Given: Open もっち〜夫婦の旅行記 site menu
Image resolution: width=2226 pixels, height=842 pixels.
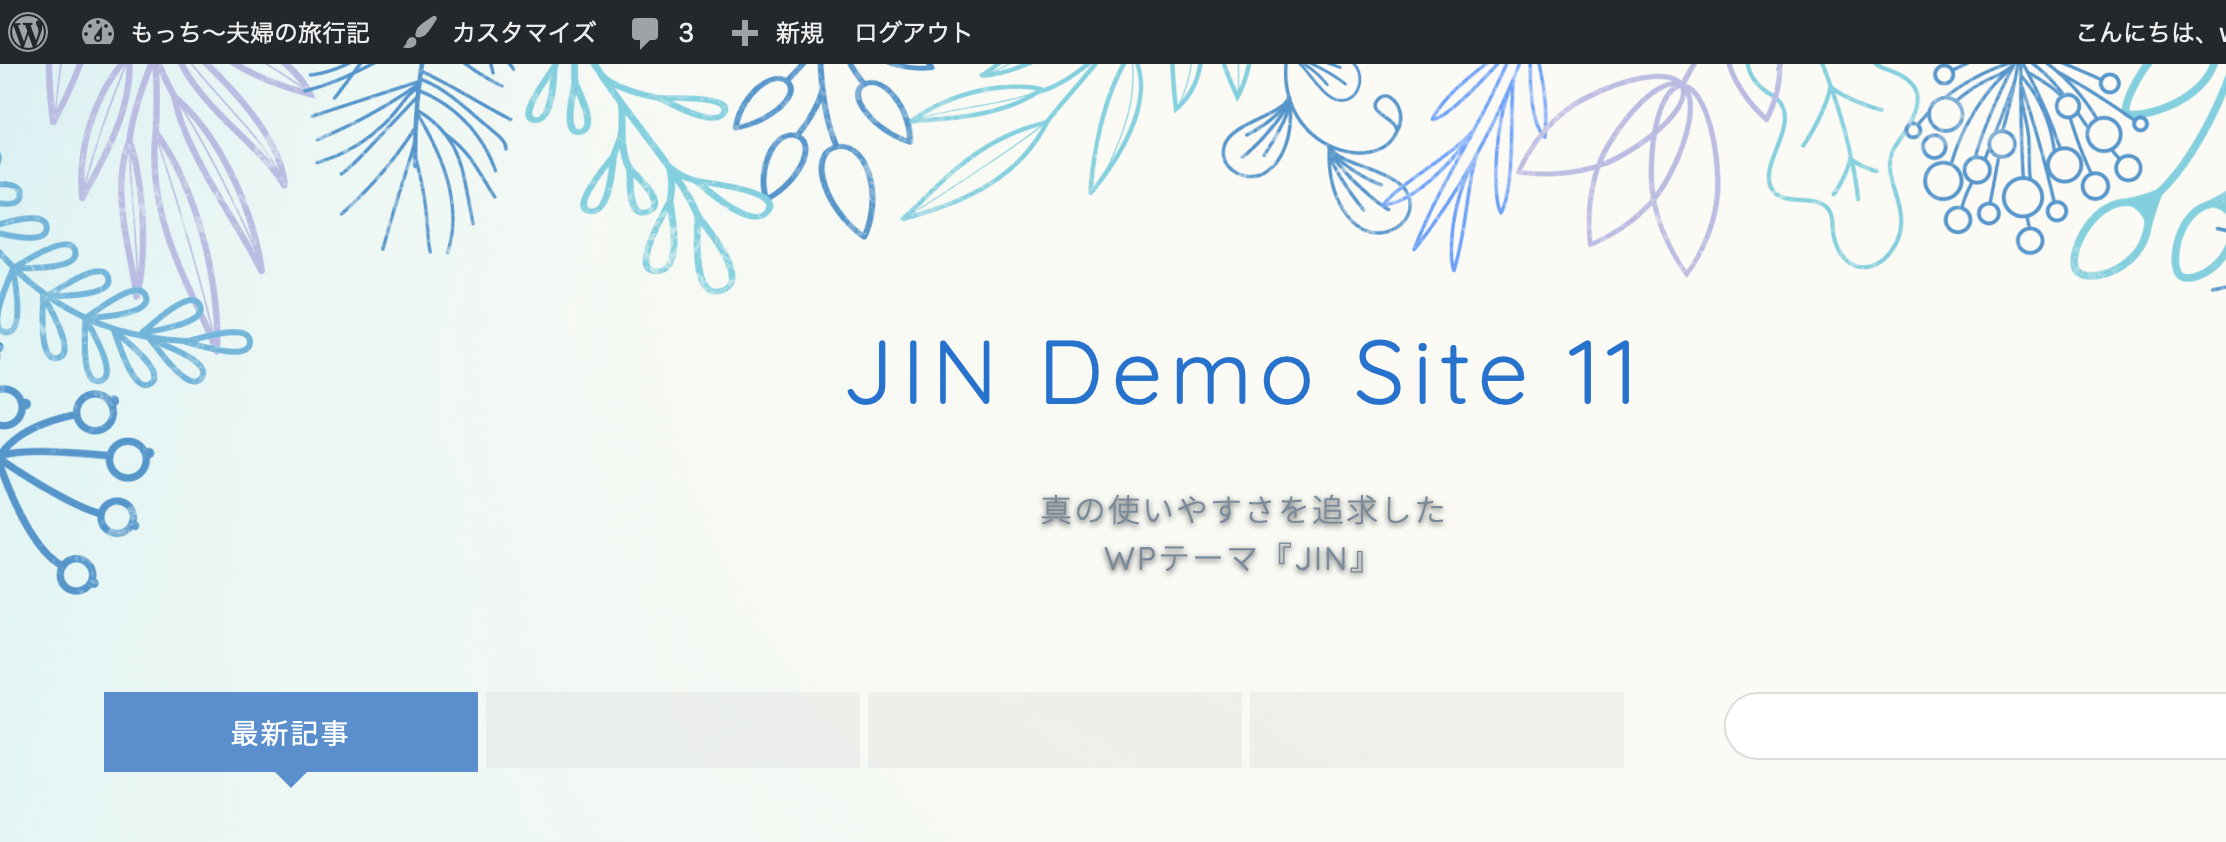Looking at the screenshot, I should click(250, 33).
